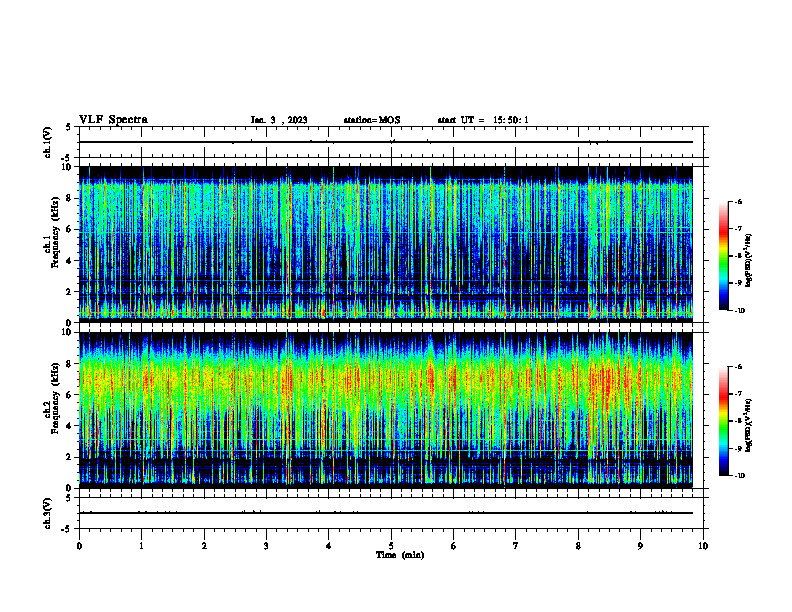Click the -6 label on ch.2 colorbar

tap(739, 367)
